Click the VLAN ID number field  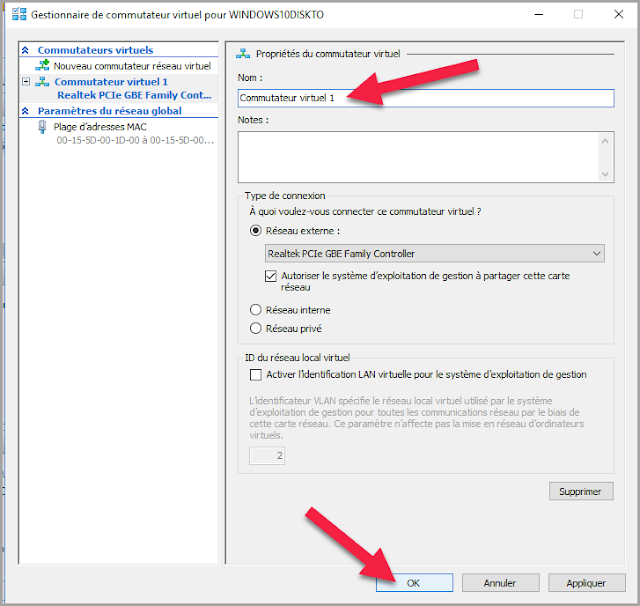coord(267,455)
